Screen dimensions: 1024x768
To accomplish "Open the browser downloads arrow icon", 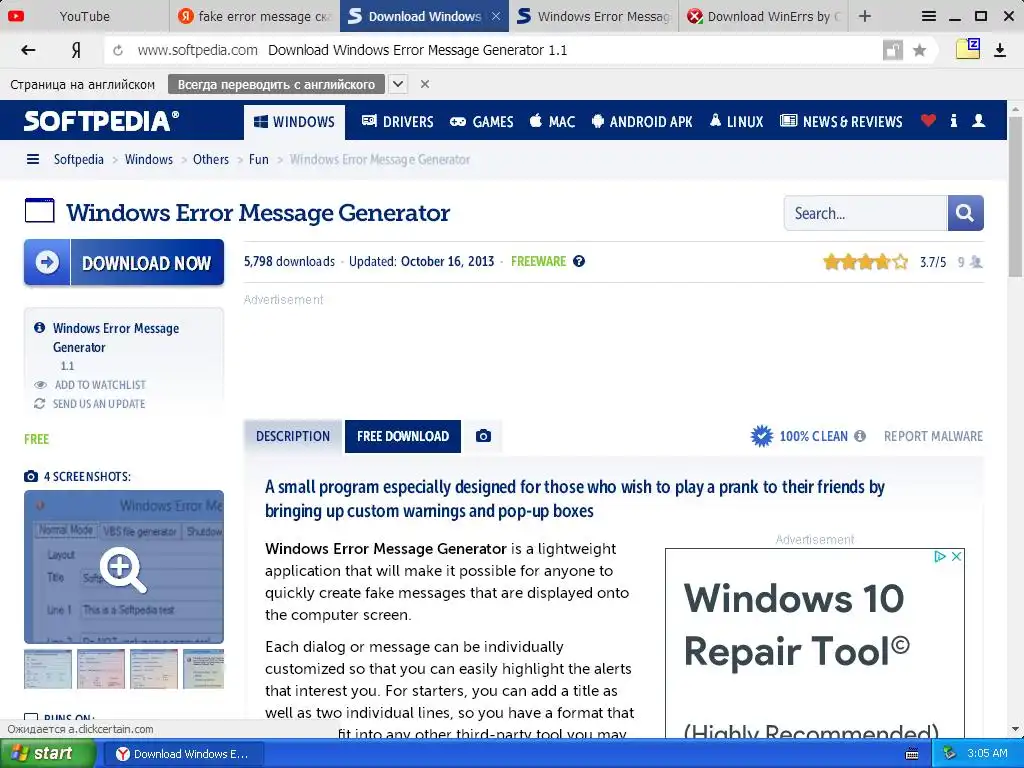I will pyautogui.click(x=1000, y=50).
